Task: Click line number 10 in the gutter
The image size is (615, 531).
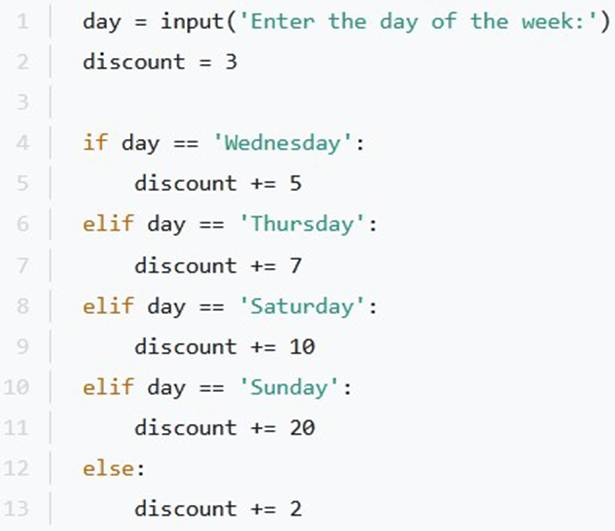Action: 16,387
